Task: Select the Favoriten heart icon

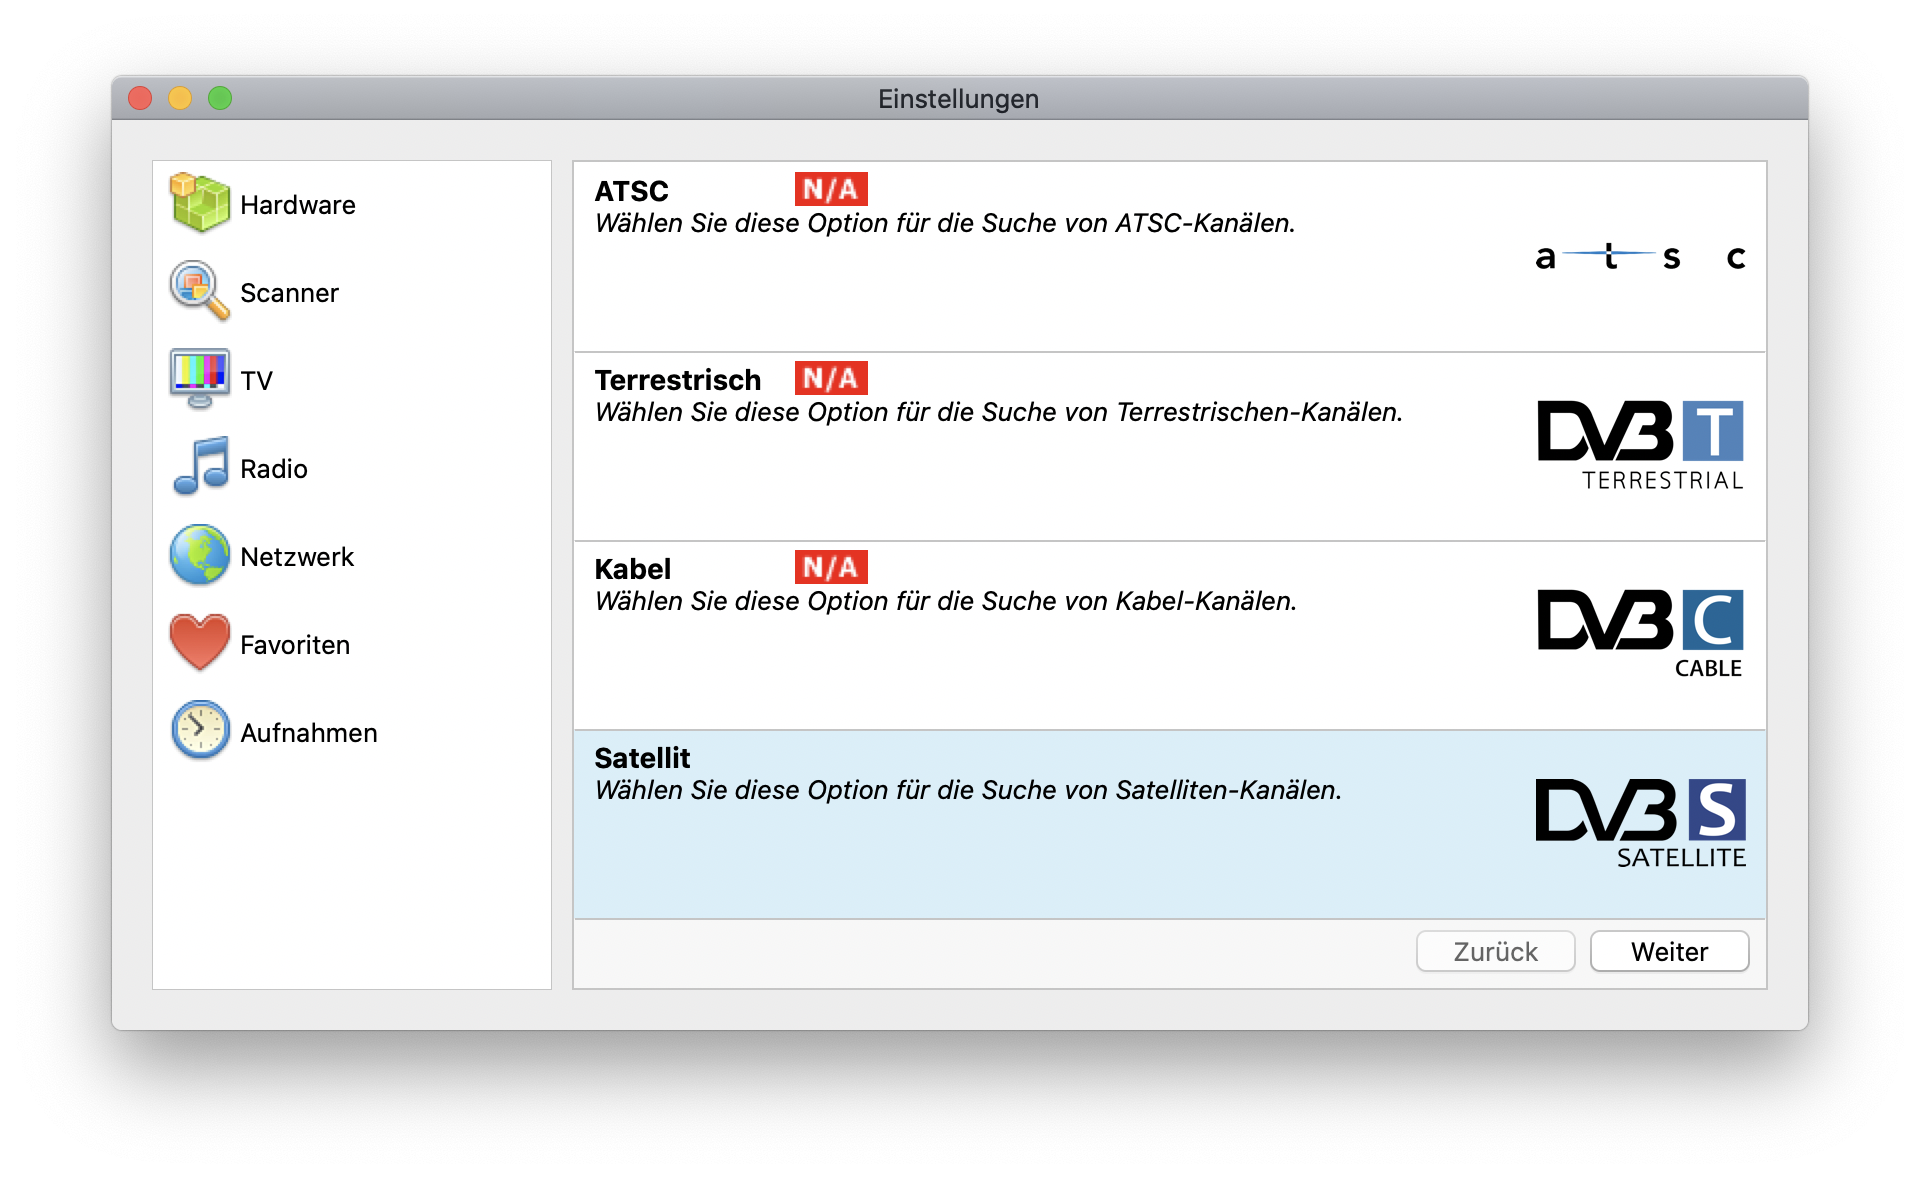Action: click(x=200, y=642)
